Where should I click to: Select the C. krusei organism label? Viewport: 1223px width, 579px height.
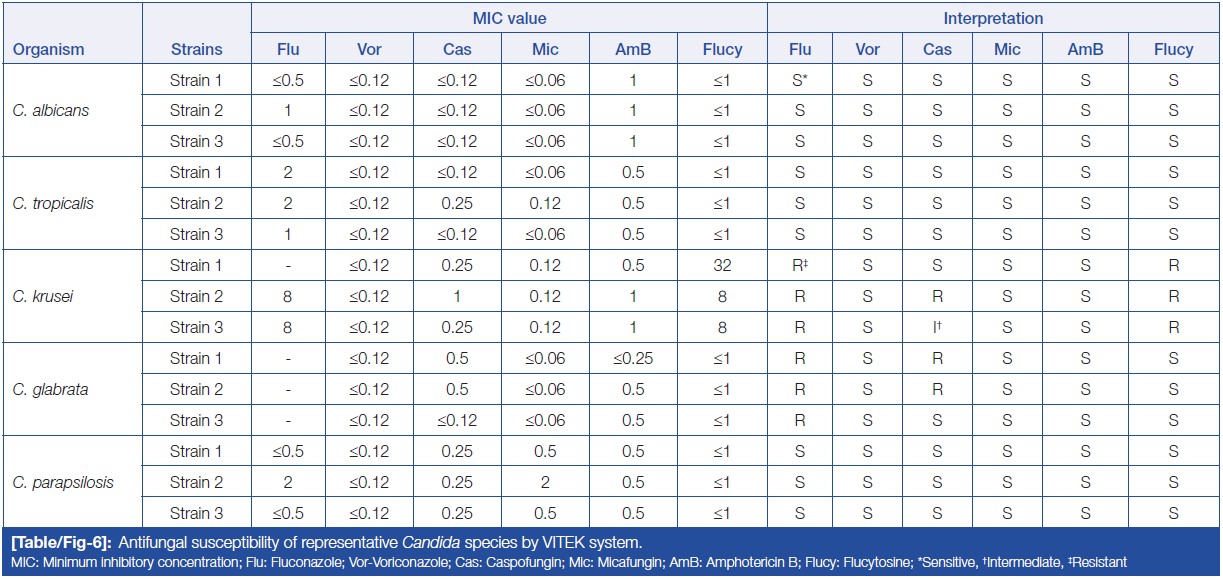point(43,296)
